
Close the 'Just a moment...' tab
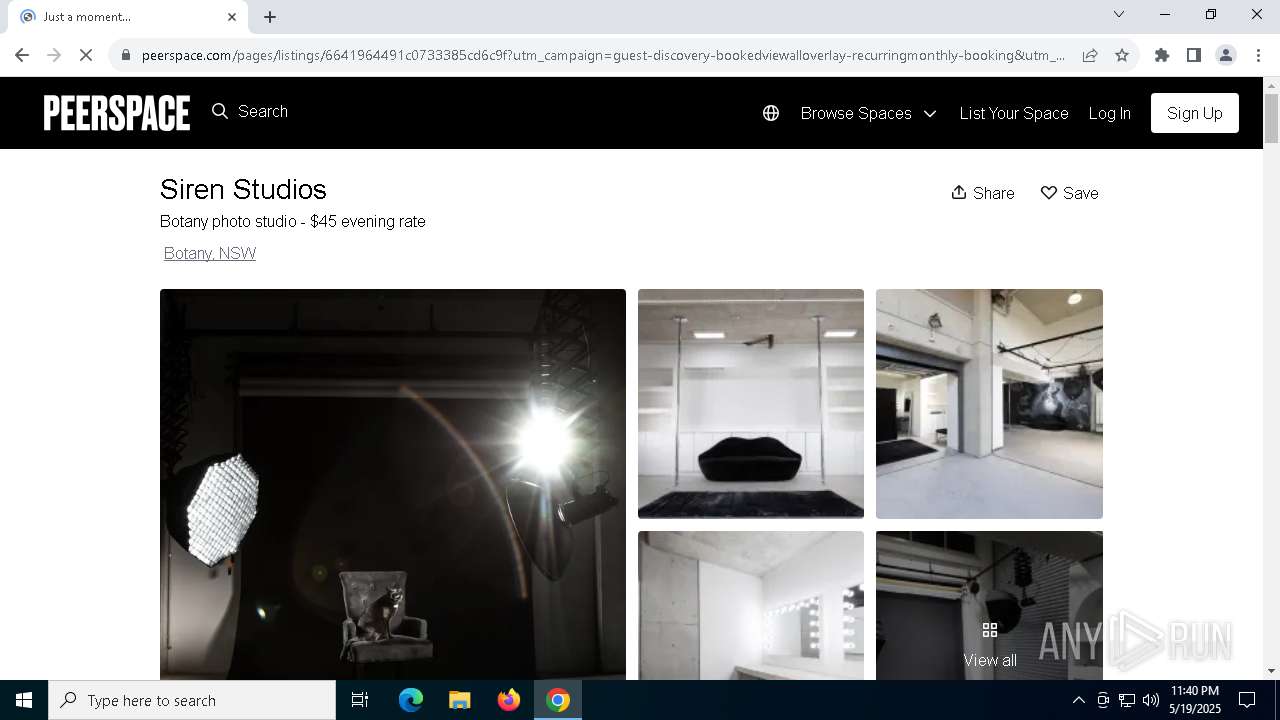tap(232, 16)
